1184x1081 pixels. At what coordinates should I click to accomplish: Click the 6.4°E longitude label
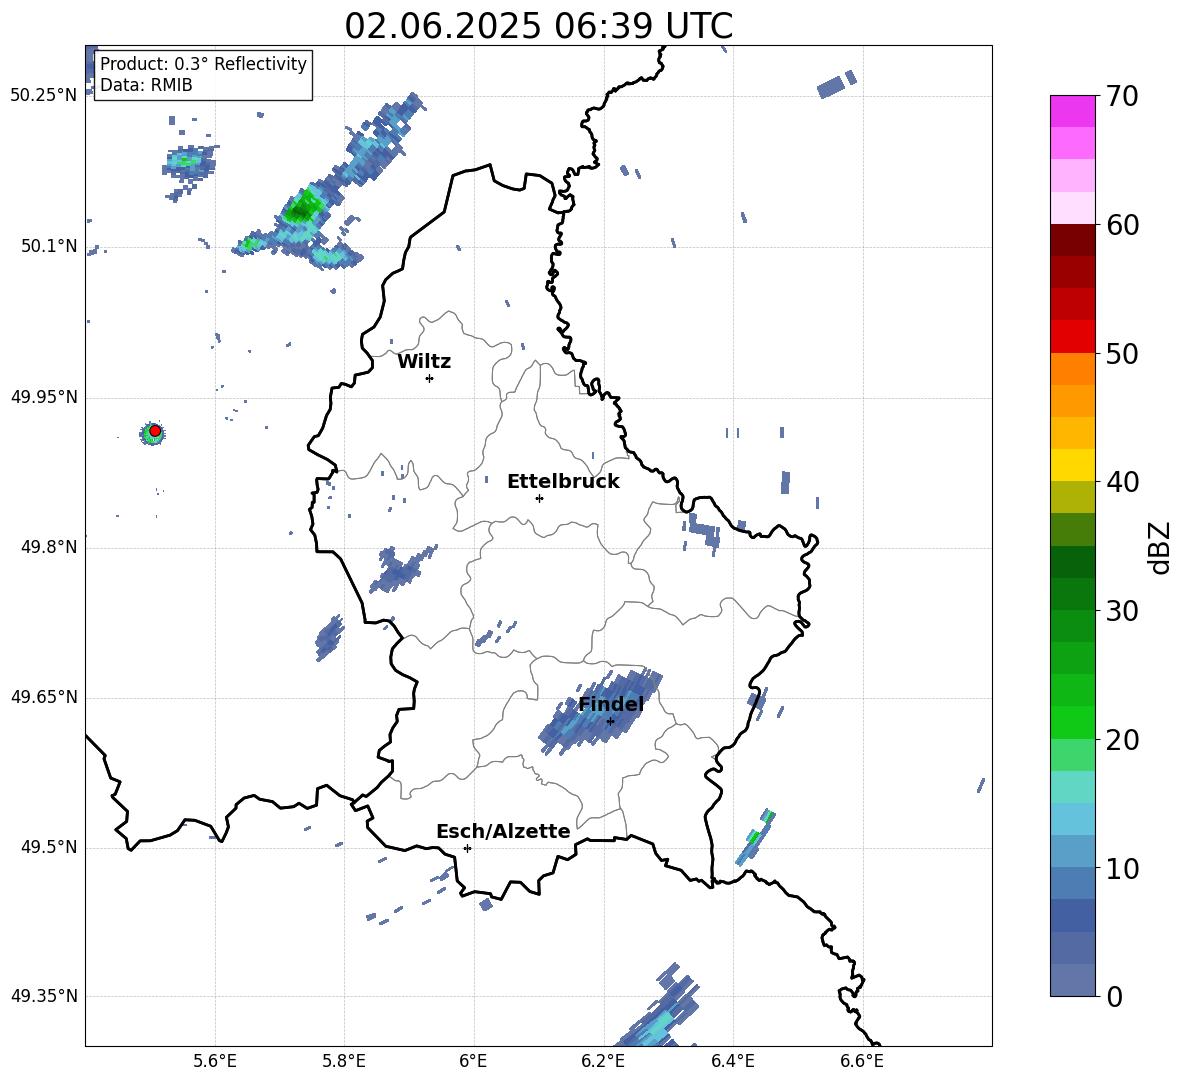(x=732, y=1061)
